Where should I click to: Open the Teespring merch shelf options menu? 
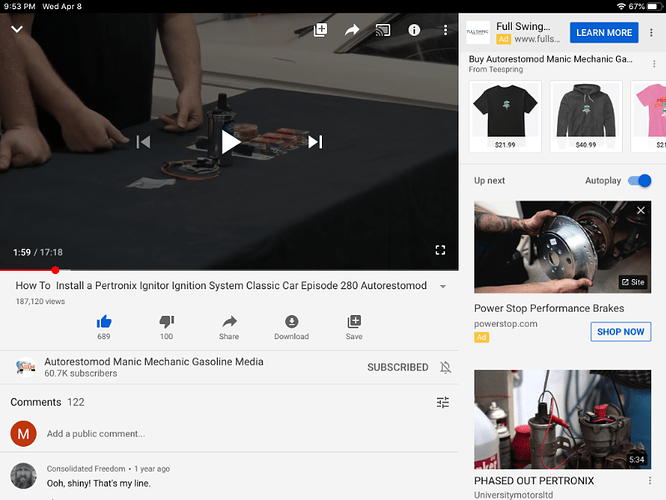click(654, 64)
